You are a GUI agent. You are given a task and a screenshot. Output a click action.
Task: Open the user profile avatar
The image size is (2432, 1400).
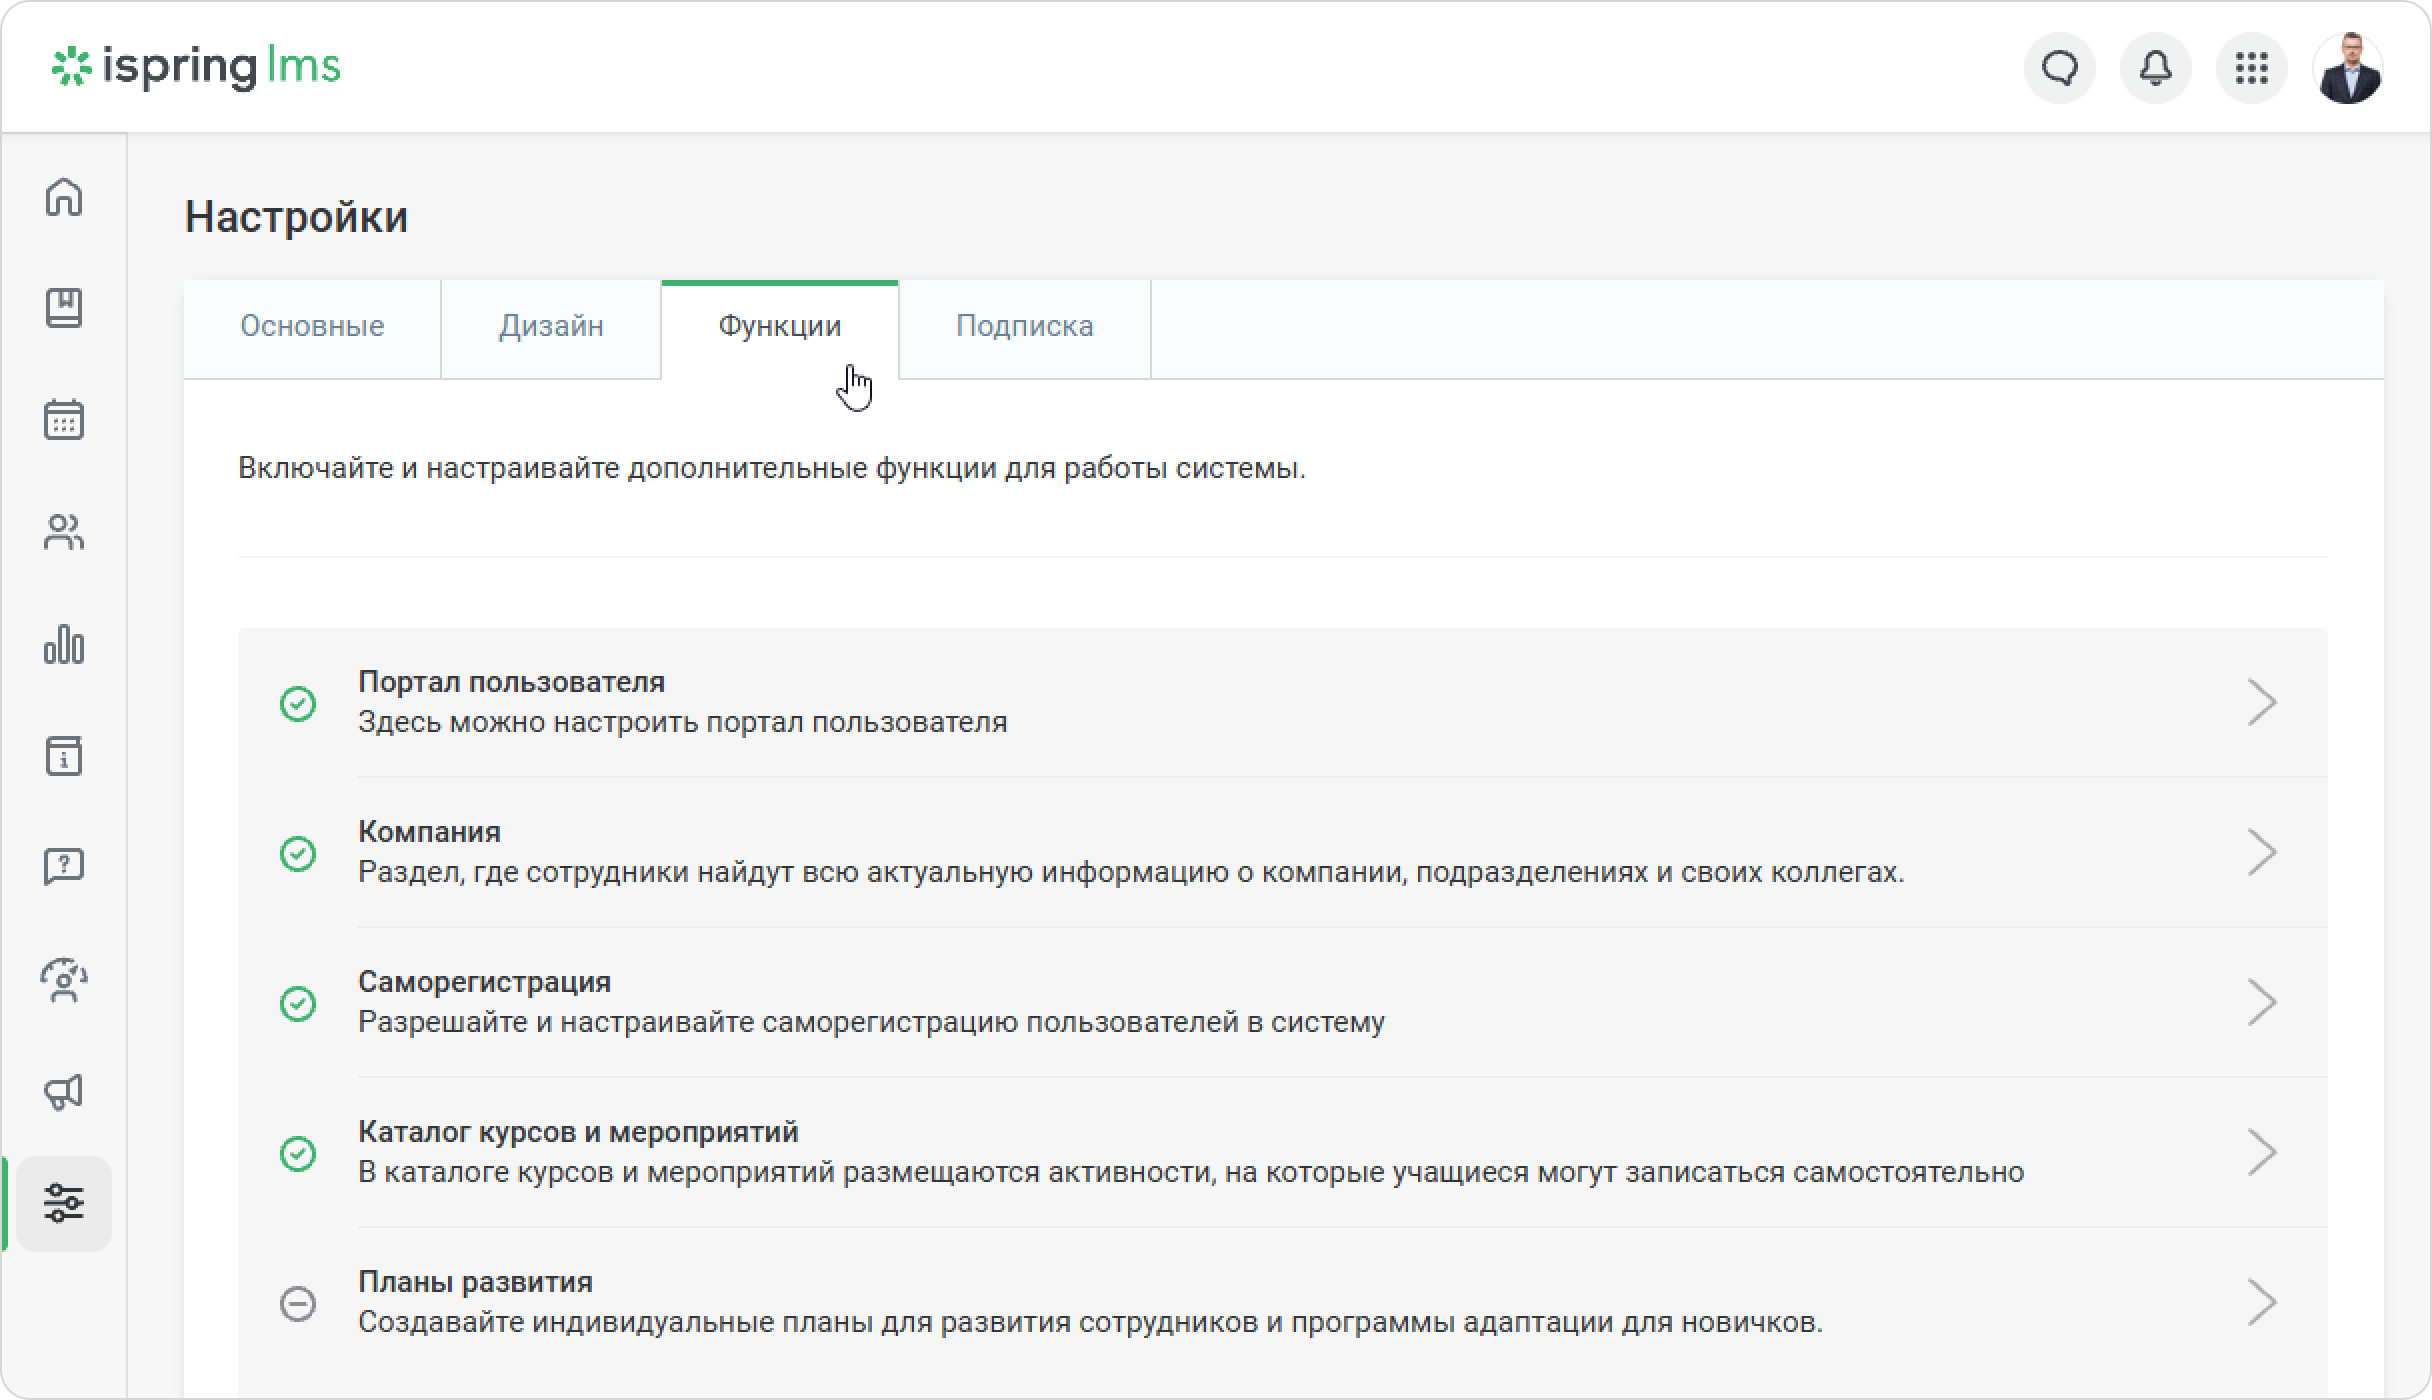tap(2348, 68)
